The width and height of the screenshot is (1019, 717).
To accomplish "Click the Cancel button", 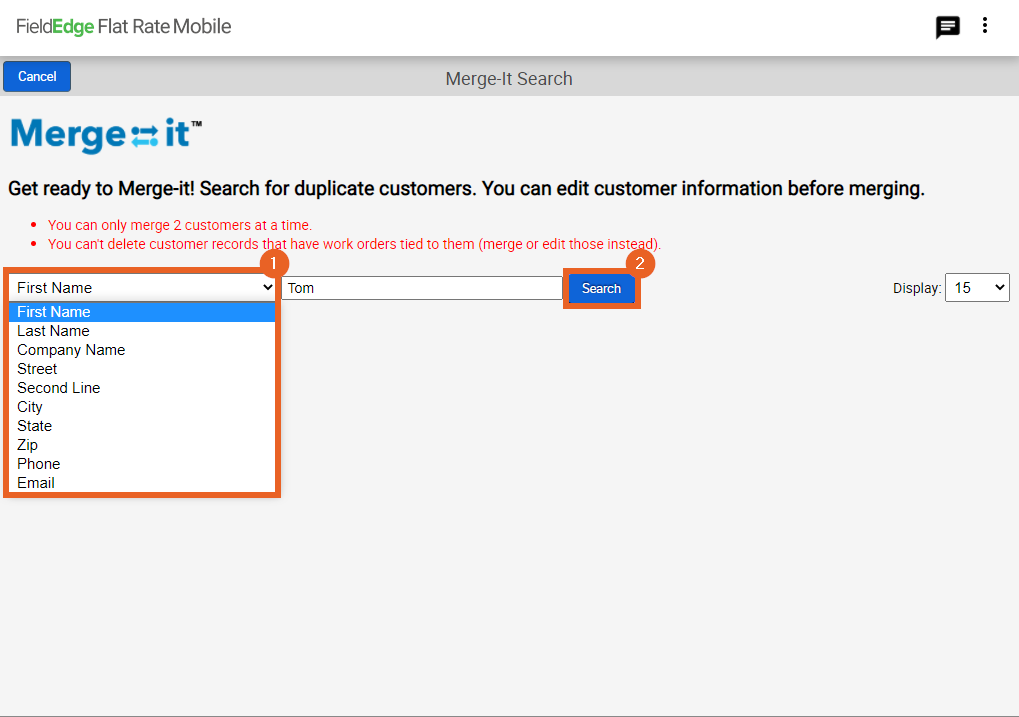I will 37,77.
